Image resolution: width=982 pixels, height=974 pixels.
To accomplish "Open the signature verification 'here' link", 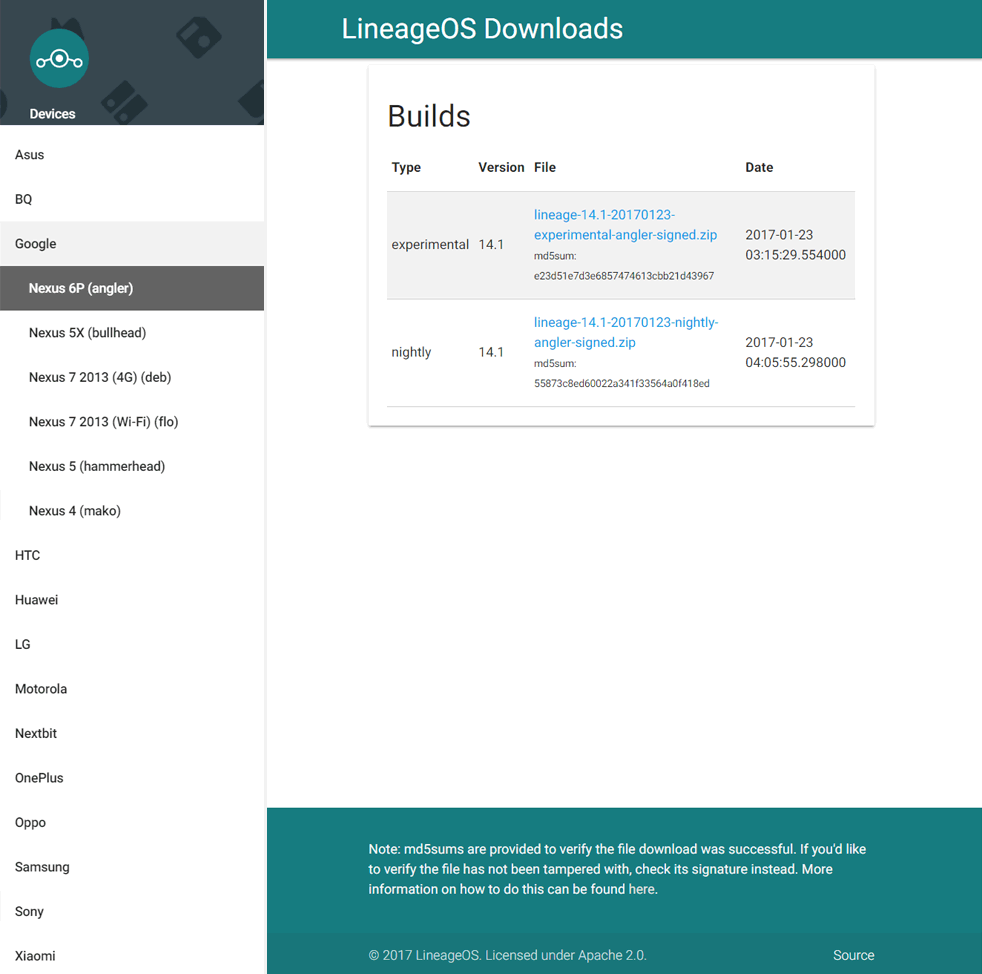I will coord(641,889).
